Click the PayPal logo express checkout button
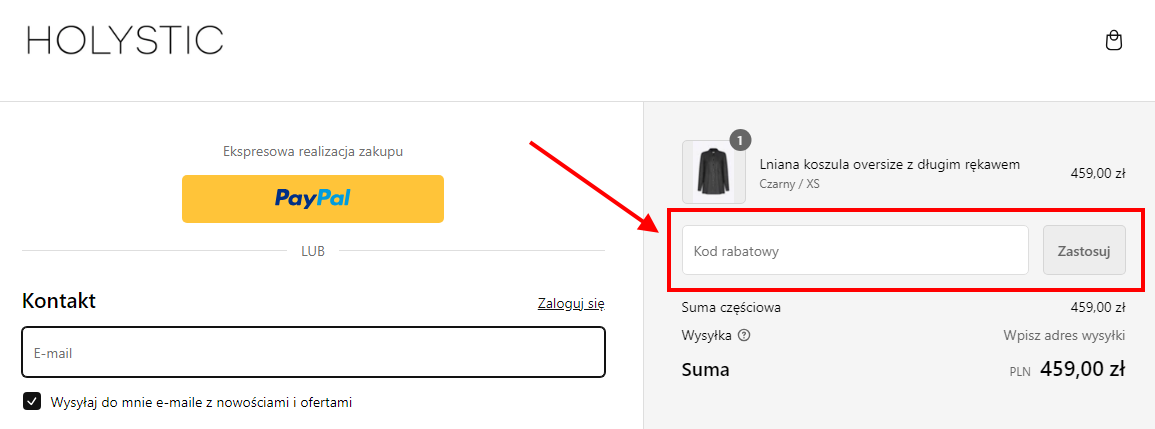Image resolution: width=1155 pixels, height=429 pixels. pos(313,198)
